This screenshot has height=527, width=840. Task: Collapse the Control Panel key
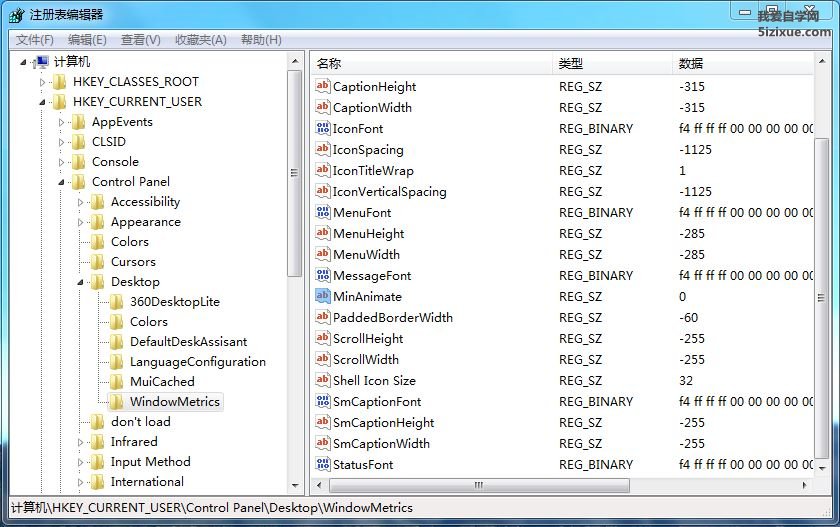pos(61,182)
